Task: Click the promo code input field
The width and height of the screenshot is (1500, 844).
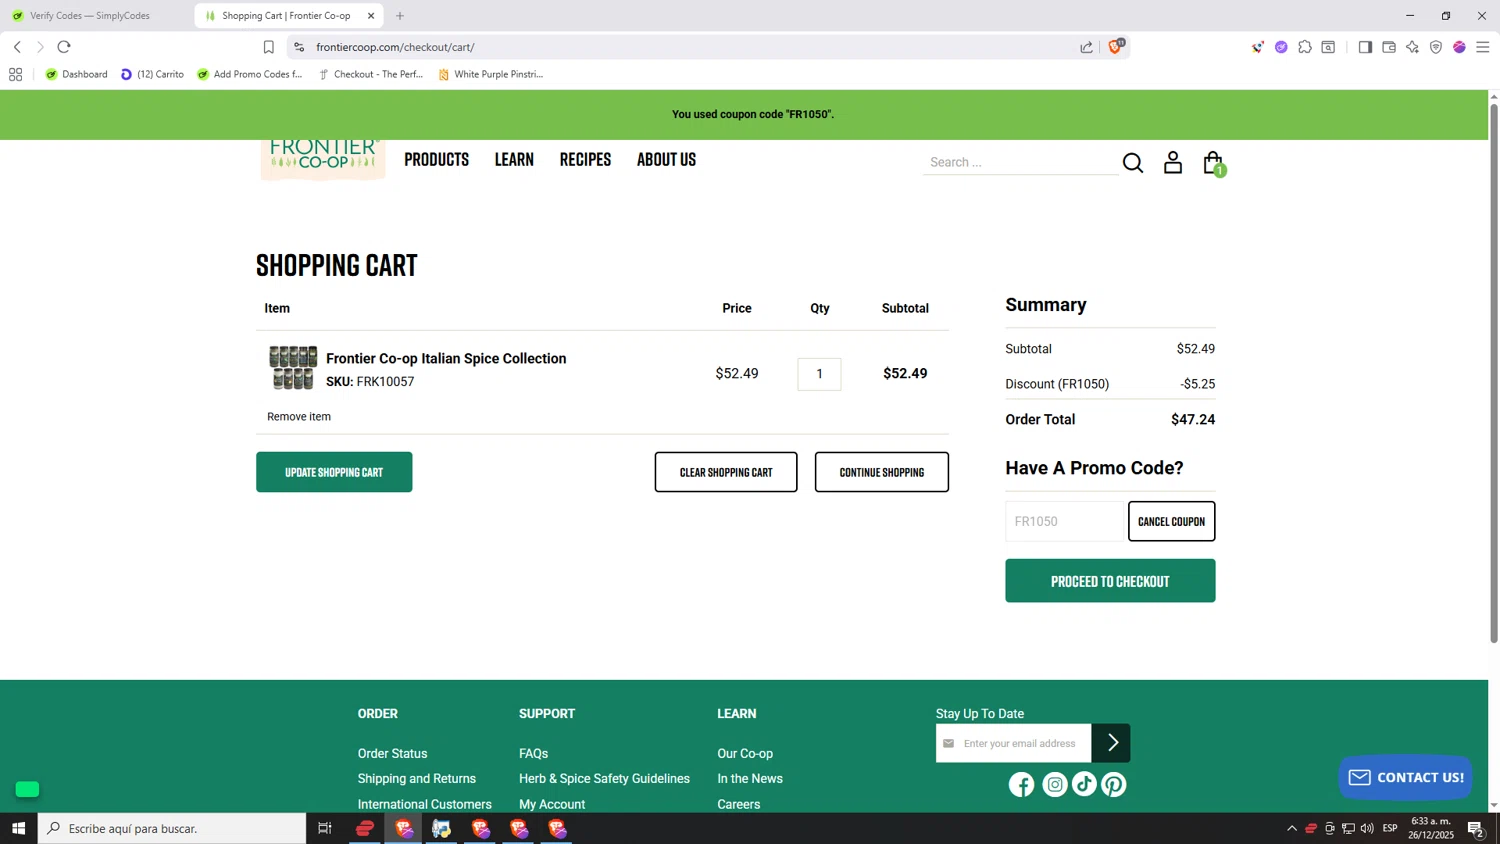Action: coord(1066,521)
